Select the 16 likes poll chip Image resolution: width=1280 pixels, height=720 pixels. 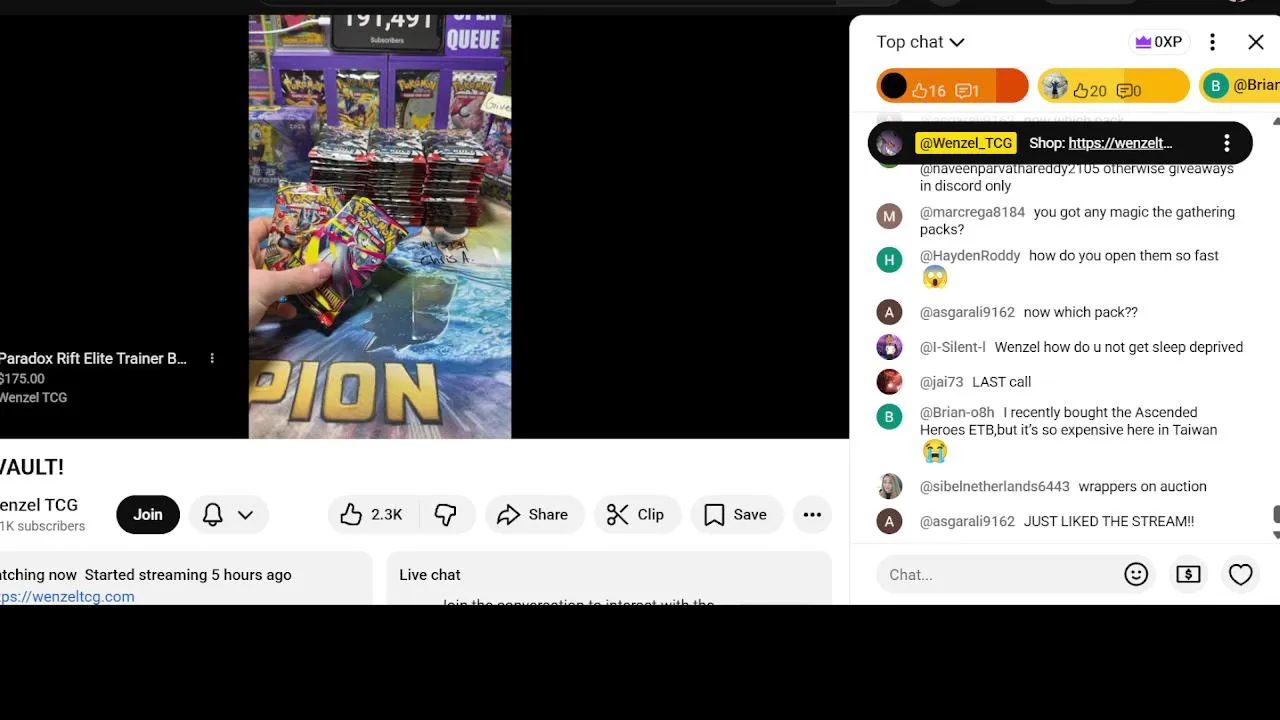pyautogui.click(x=952, y=86)
